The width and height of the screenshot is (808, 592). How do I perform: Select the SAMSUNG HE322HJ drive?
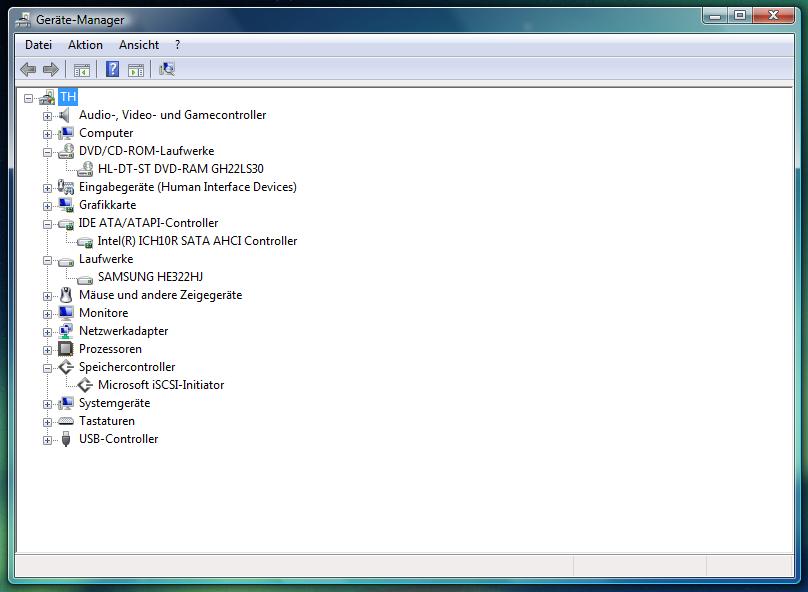[150, 277]
